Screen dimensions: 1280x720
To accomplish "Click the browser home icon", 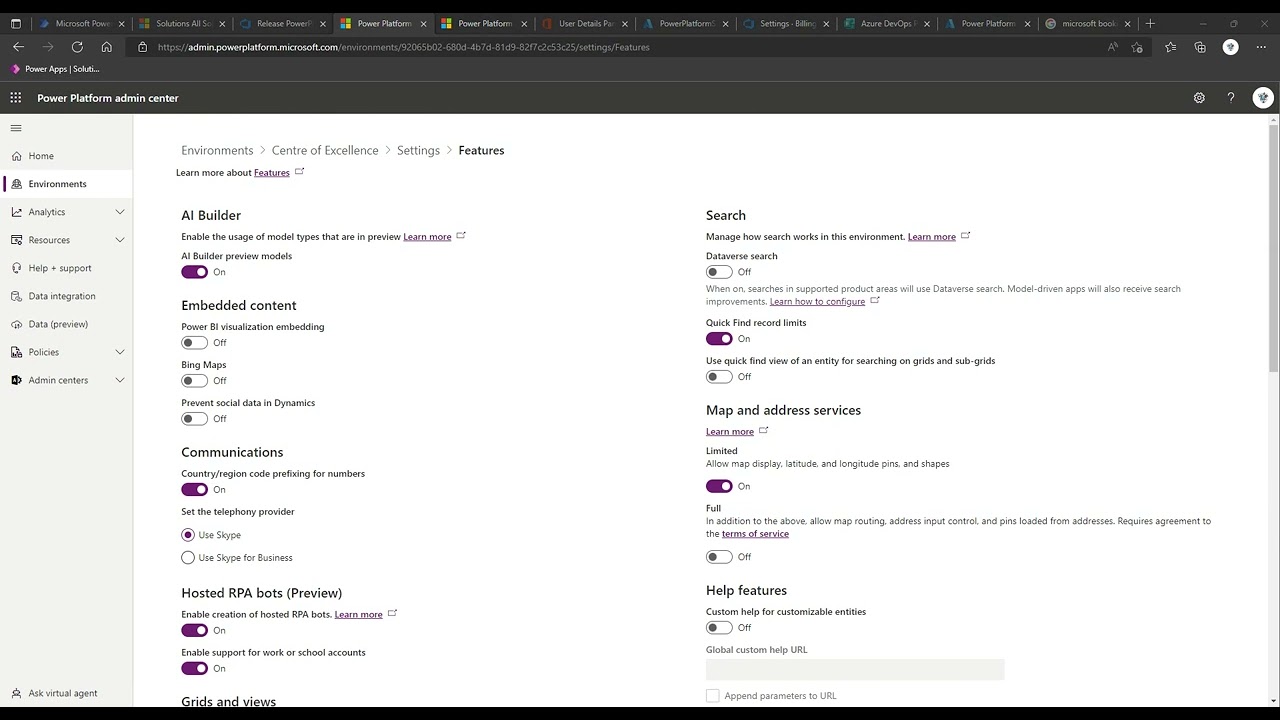I will click(107, 47).
